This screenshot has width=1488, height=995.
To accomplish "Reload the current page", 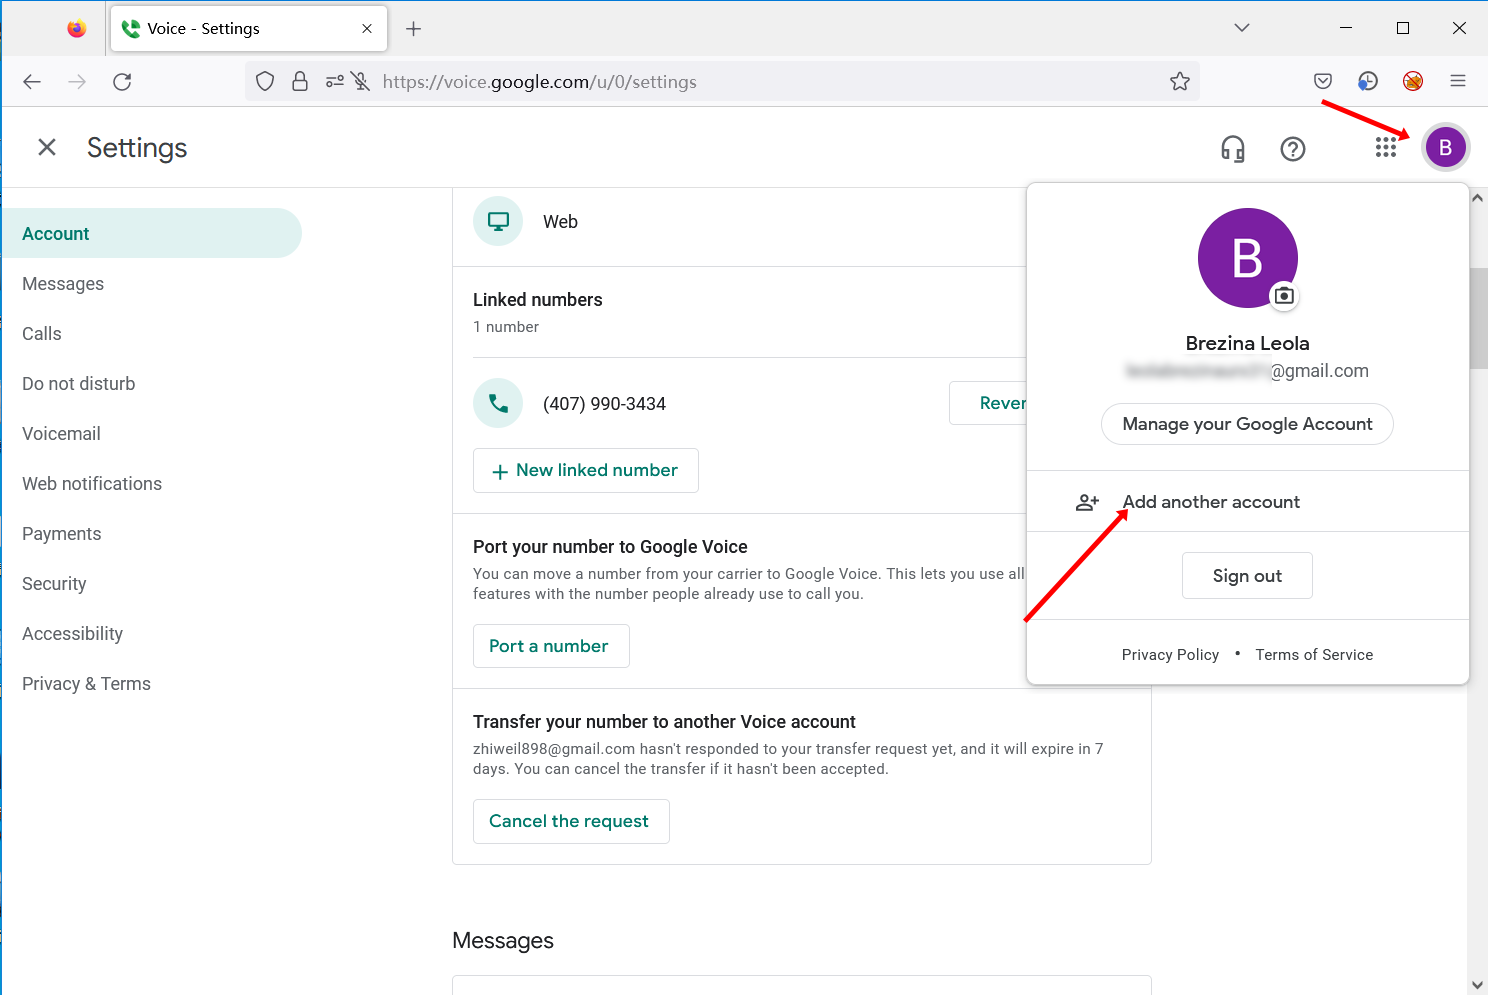I will (122, 82).
